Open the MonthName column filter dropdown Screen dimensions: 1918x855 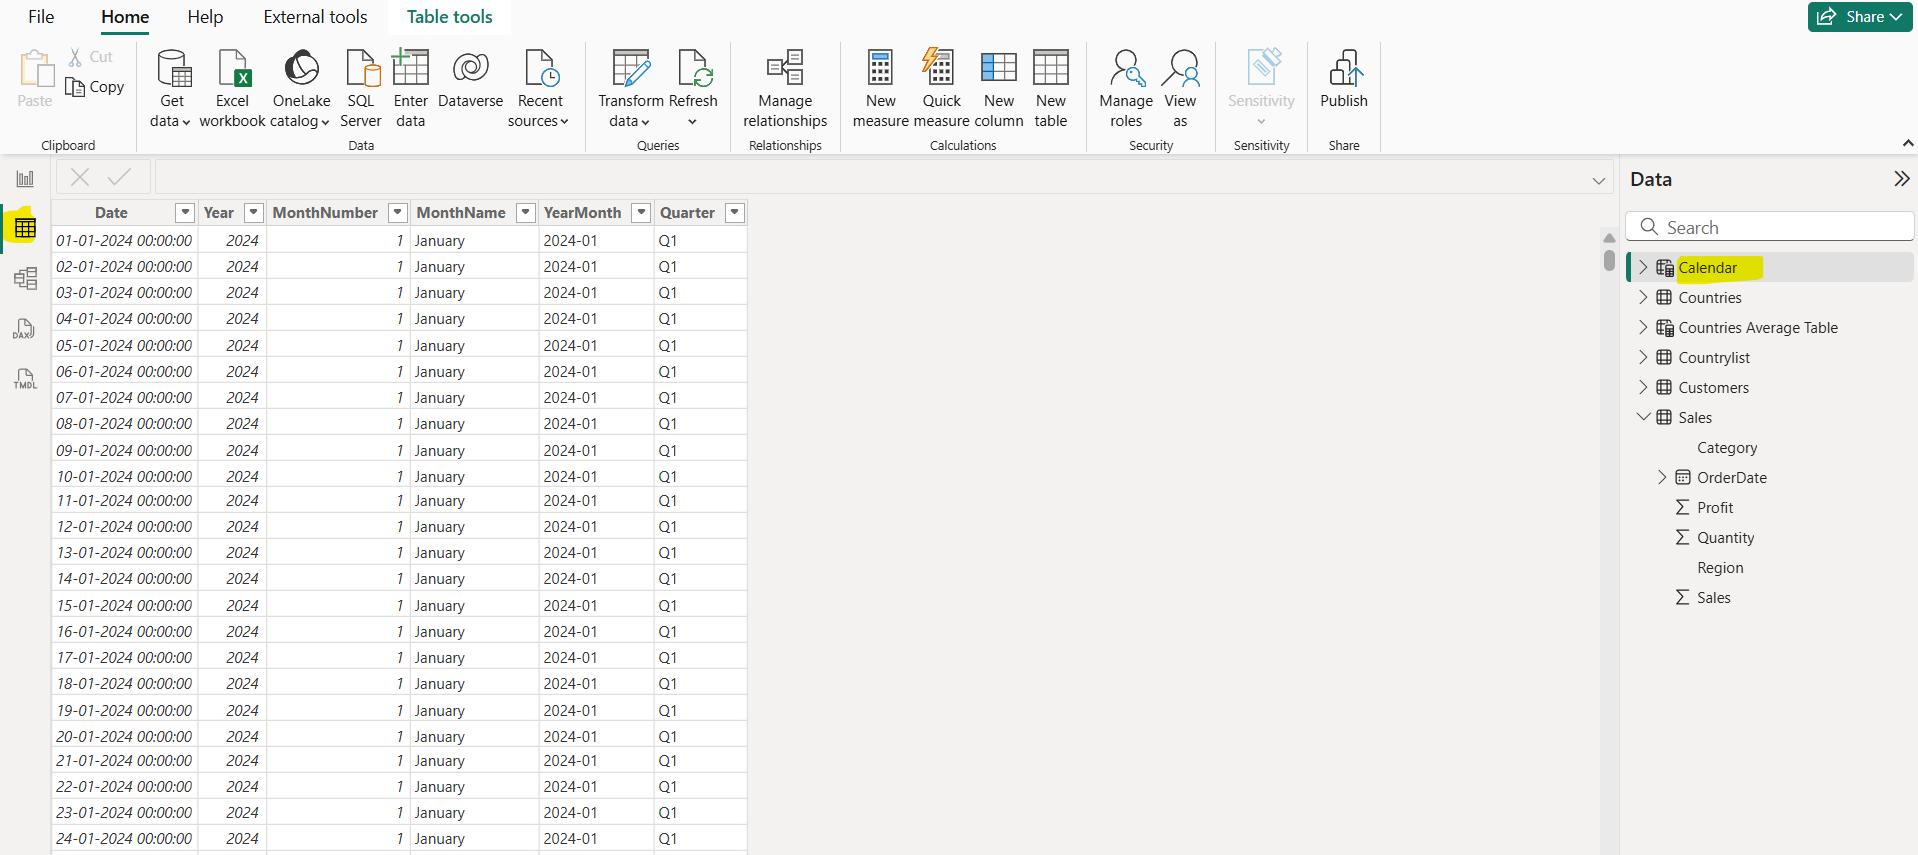[525, 212]
